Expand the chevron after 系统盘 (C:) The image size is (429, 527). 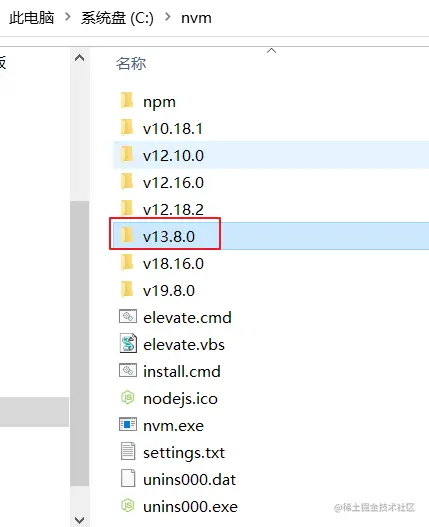pos(167,16)
